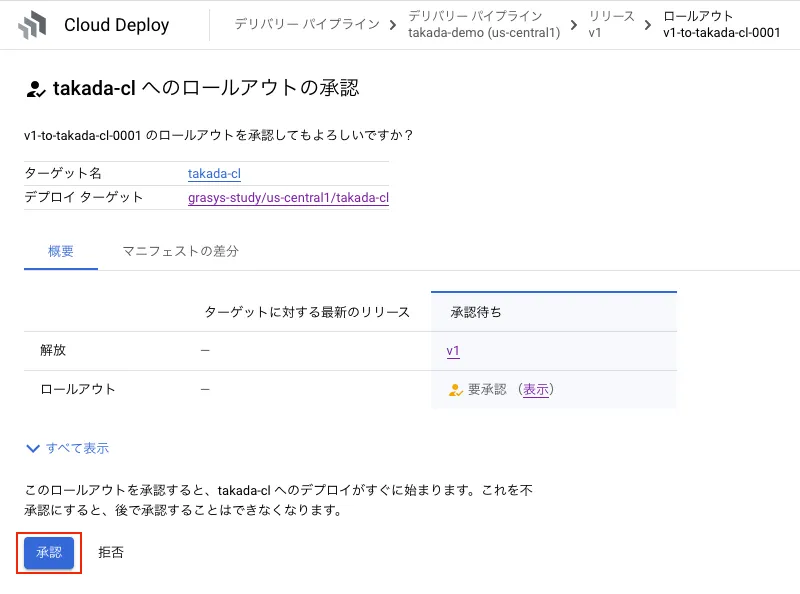Viewport: 800px width, 594px height.
Task: Click the 表示 link next to 要承認
Action: (536, 390)
